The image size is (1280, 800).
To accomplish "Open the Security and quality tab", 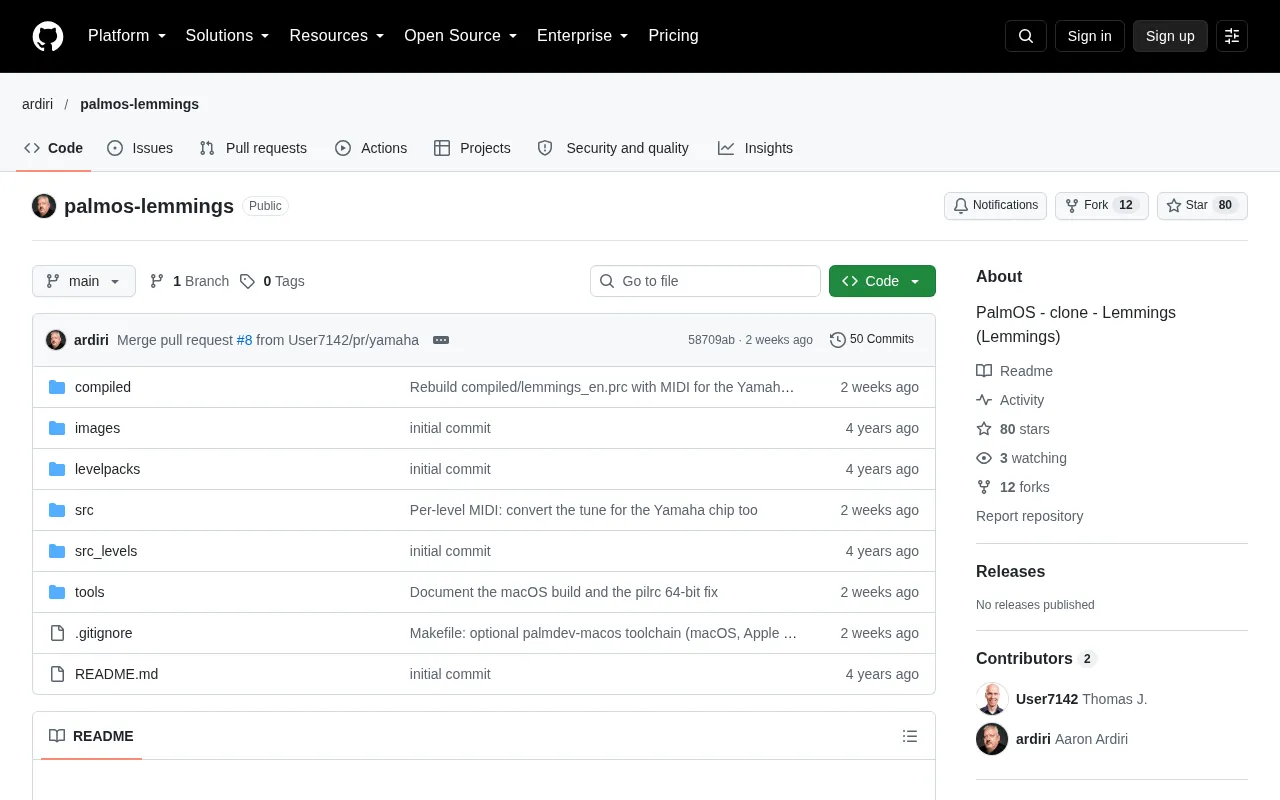I will click(613, 148).
